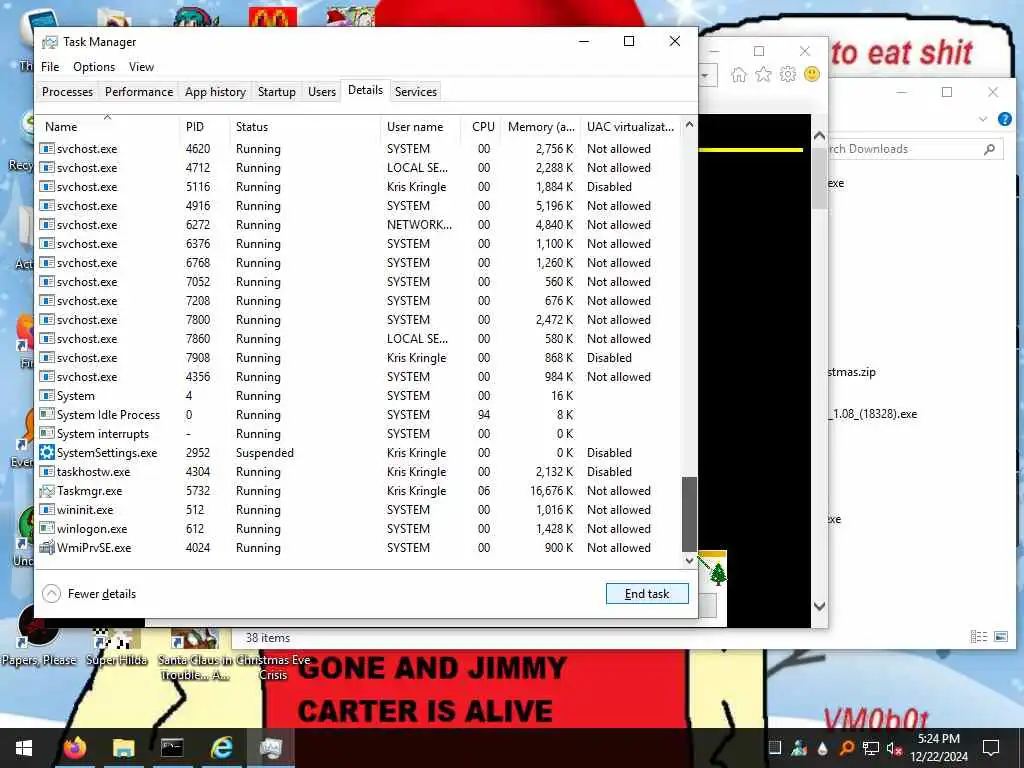Select svchost.exe with PID 7908
The image size is (1024, 768).
tap(360, 358)
